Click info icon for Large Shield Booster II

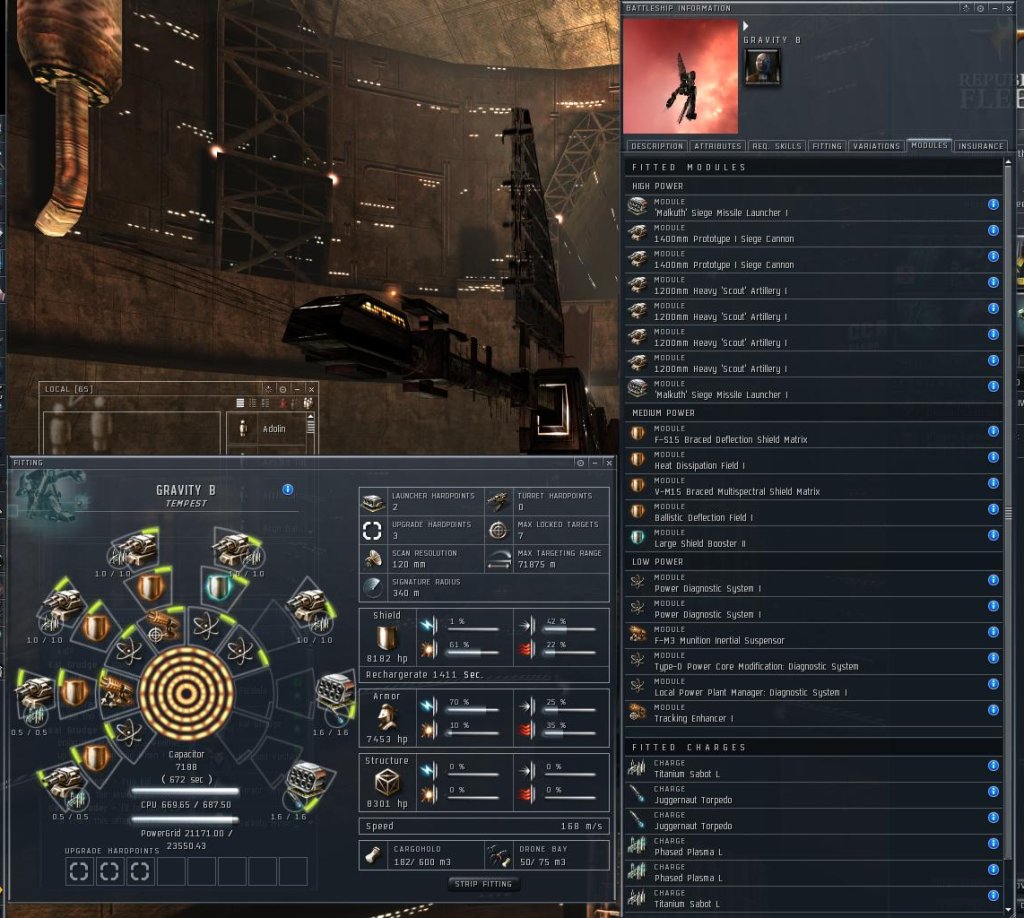click(x=993, y=535)
